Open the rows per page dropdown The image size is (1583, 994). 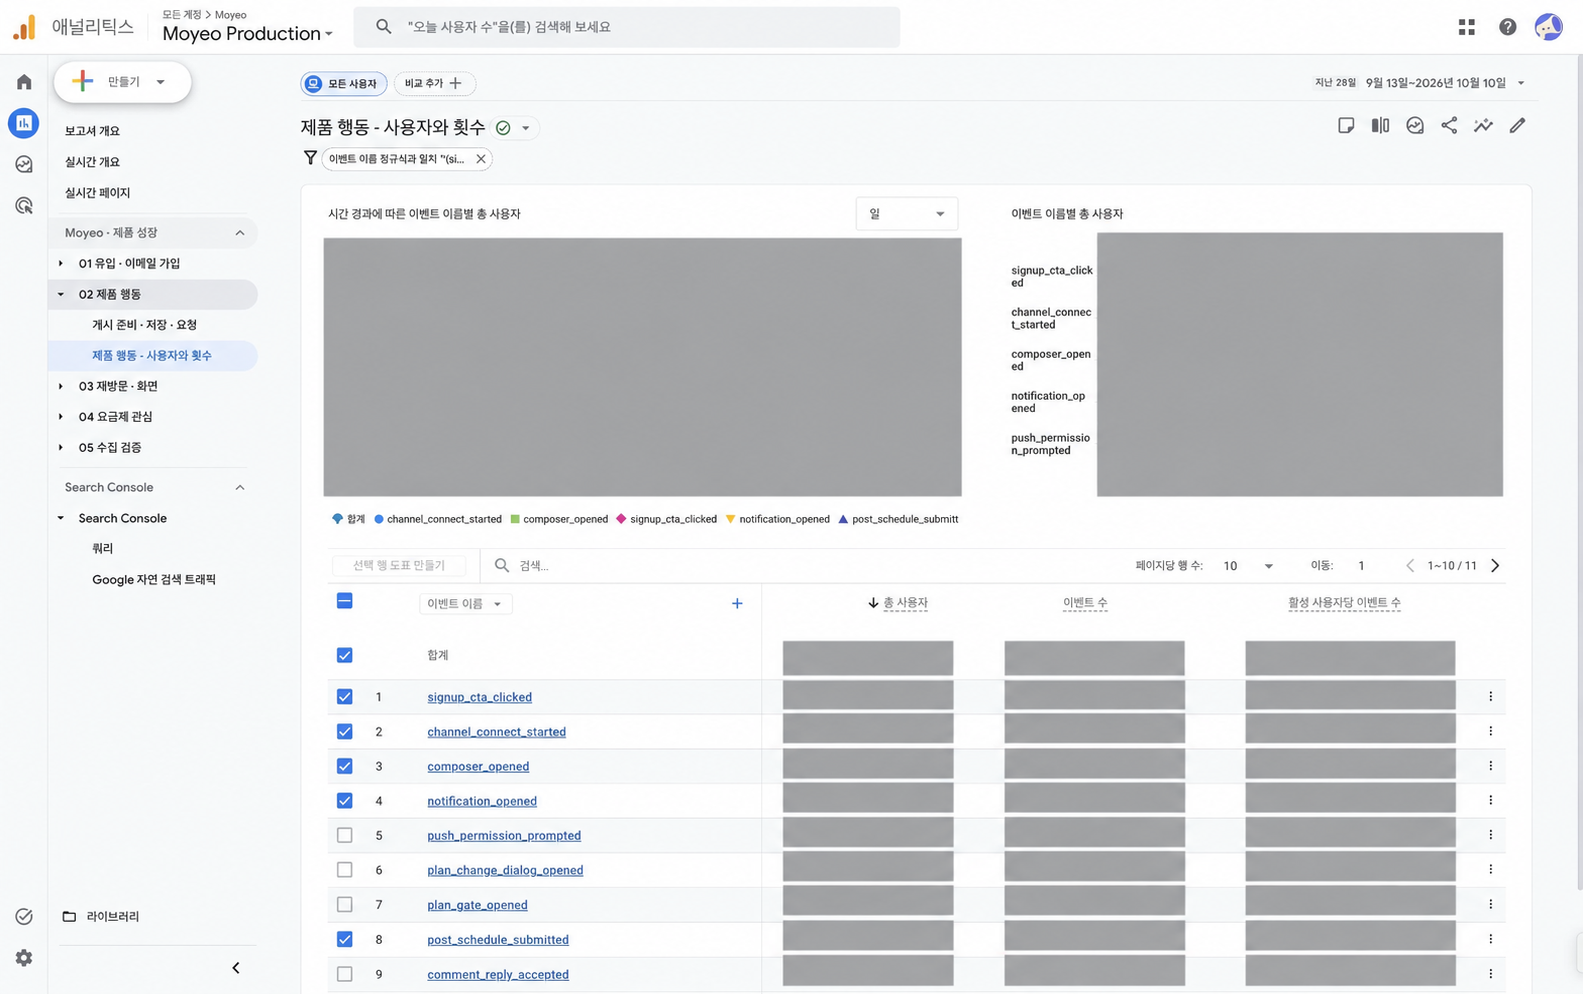1248,566
